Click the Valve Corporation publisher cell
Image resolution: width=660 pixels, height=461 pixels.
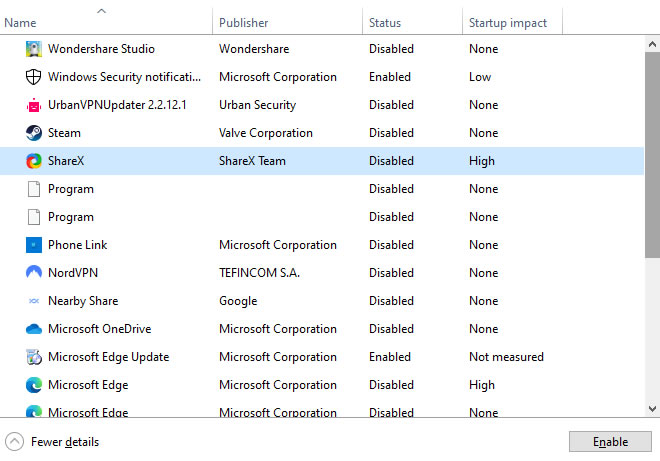click(x=266, y=133)
